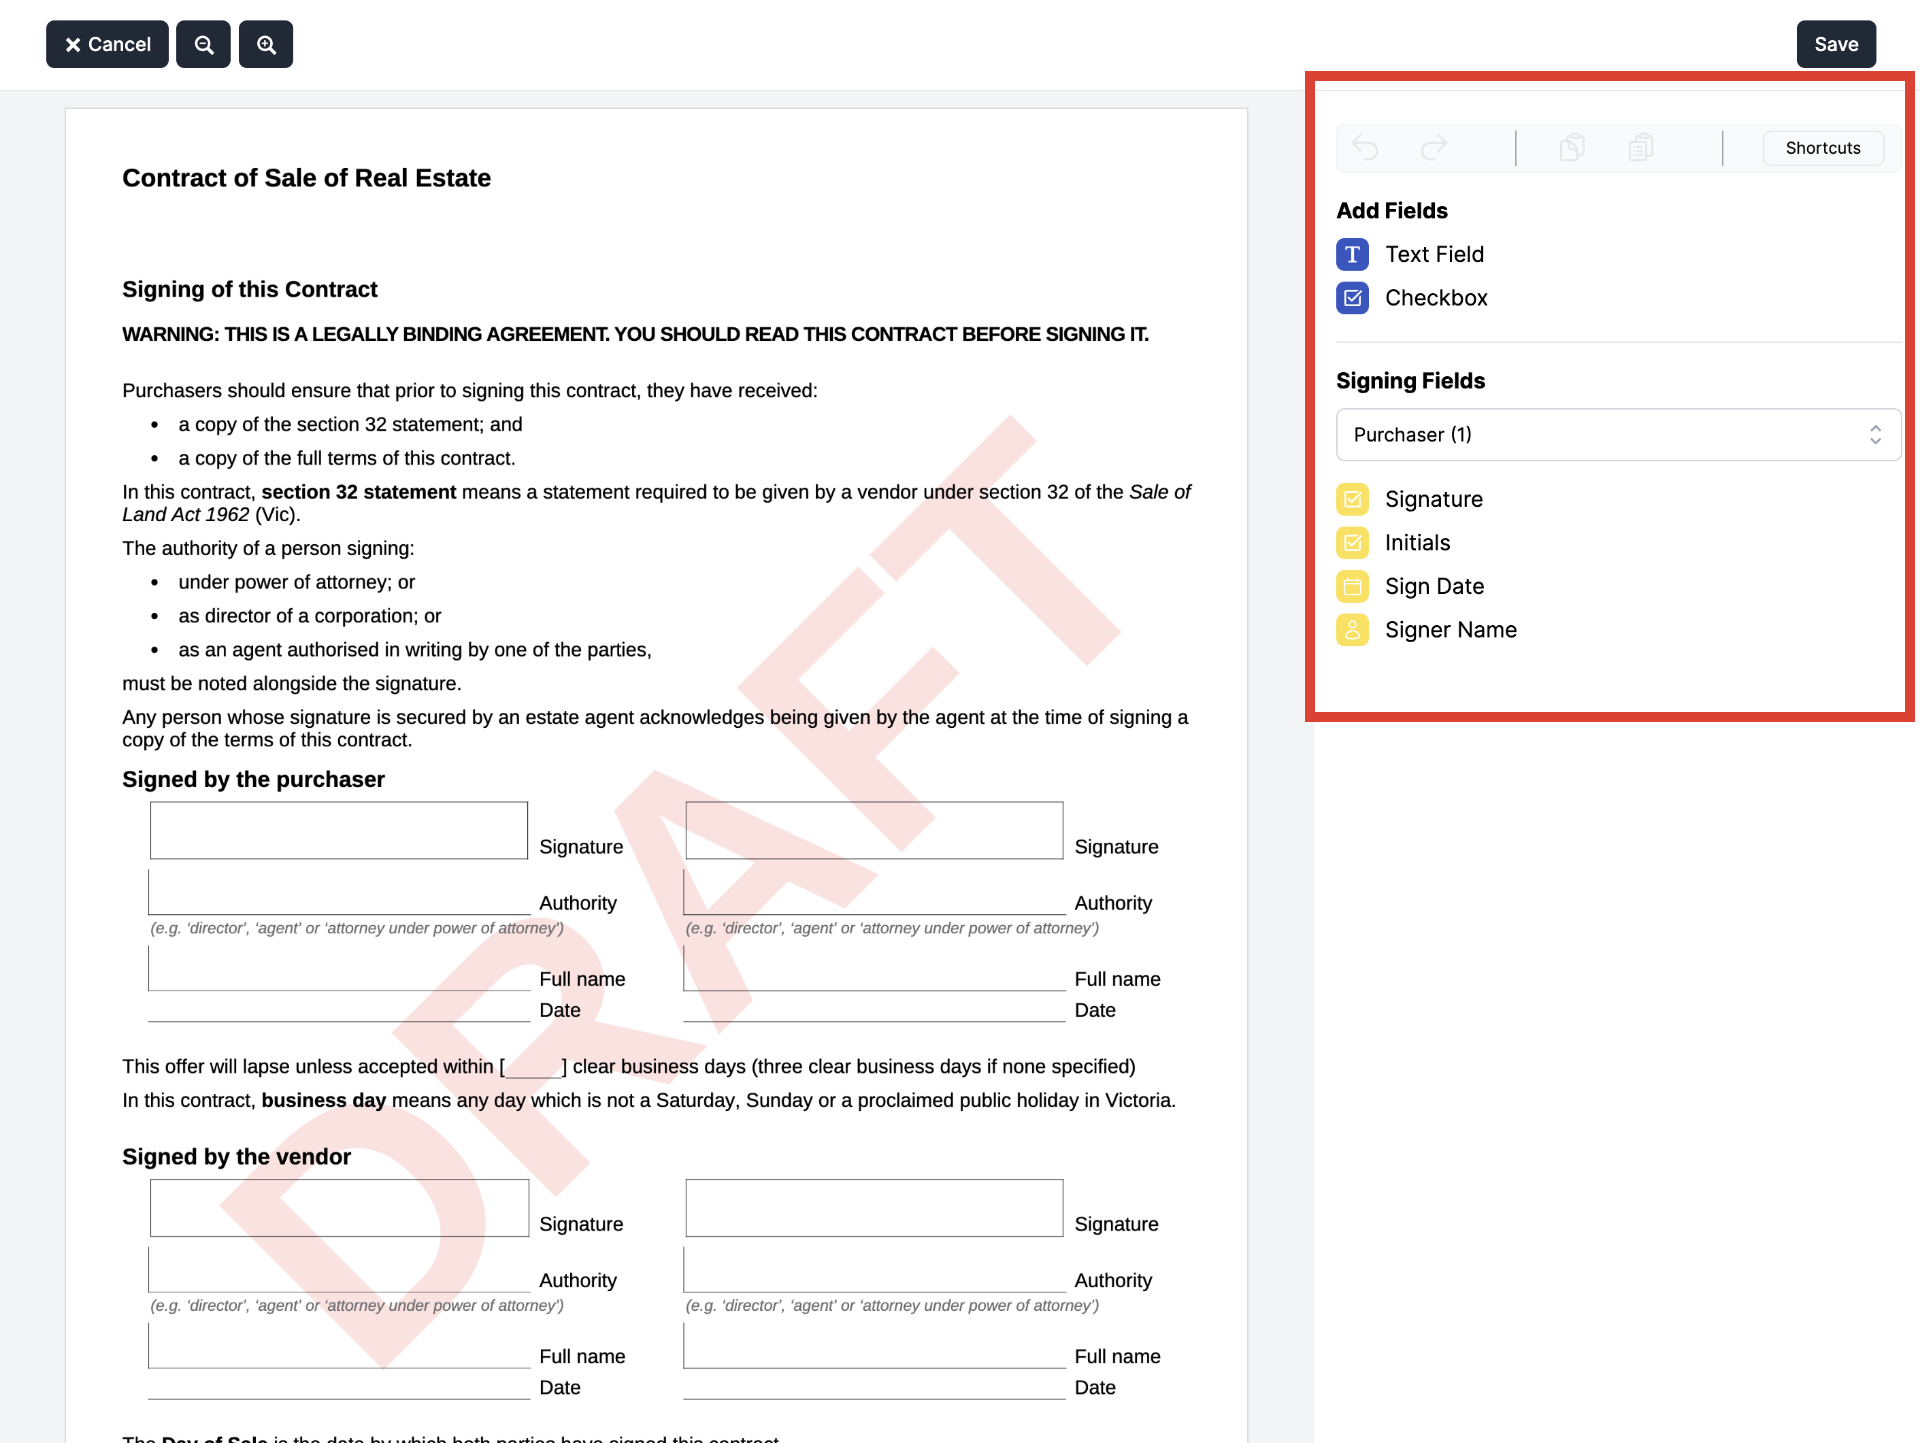This screenshot has width=1920, height=1443.
Task: Click the Signed by the vendor heading
Action: coord(236,1157)
